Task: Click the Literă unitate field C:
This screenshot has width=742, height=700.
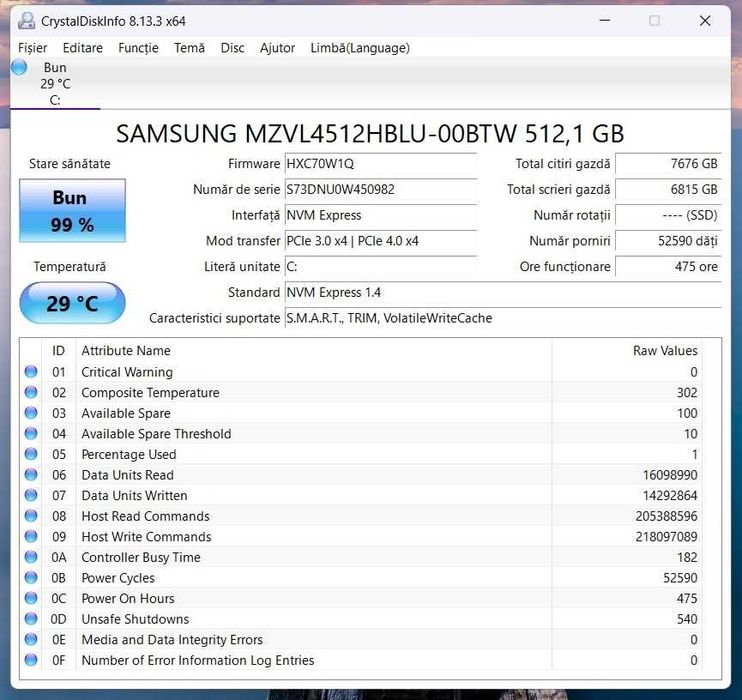Action: [380, 266]
